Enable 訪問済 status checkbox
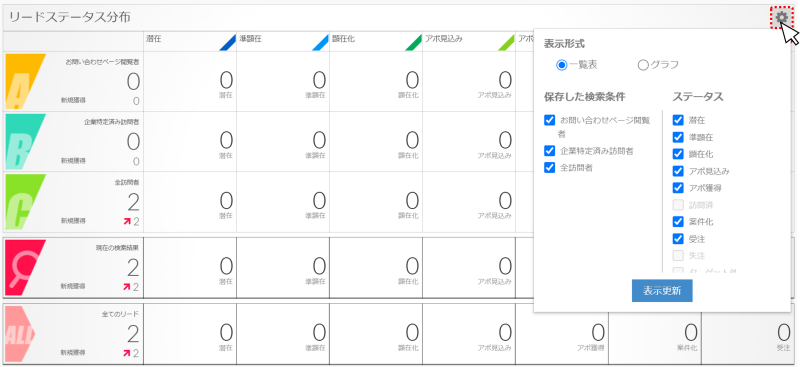This screenshot has width=800, height=367. tap(678, 205)
